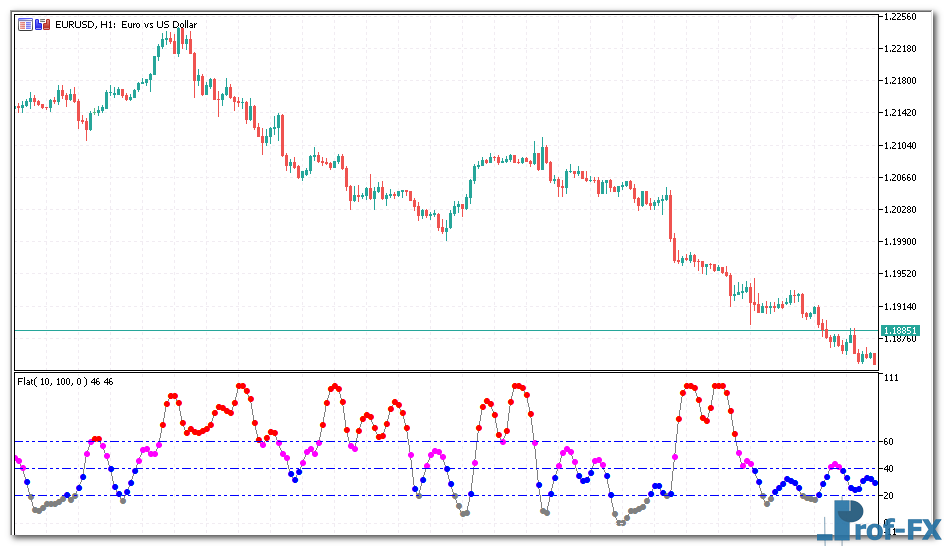Click the 20 level label on indicator scale
The height and width of the screenshot is (546, 944).
point(888,496)
